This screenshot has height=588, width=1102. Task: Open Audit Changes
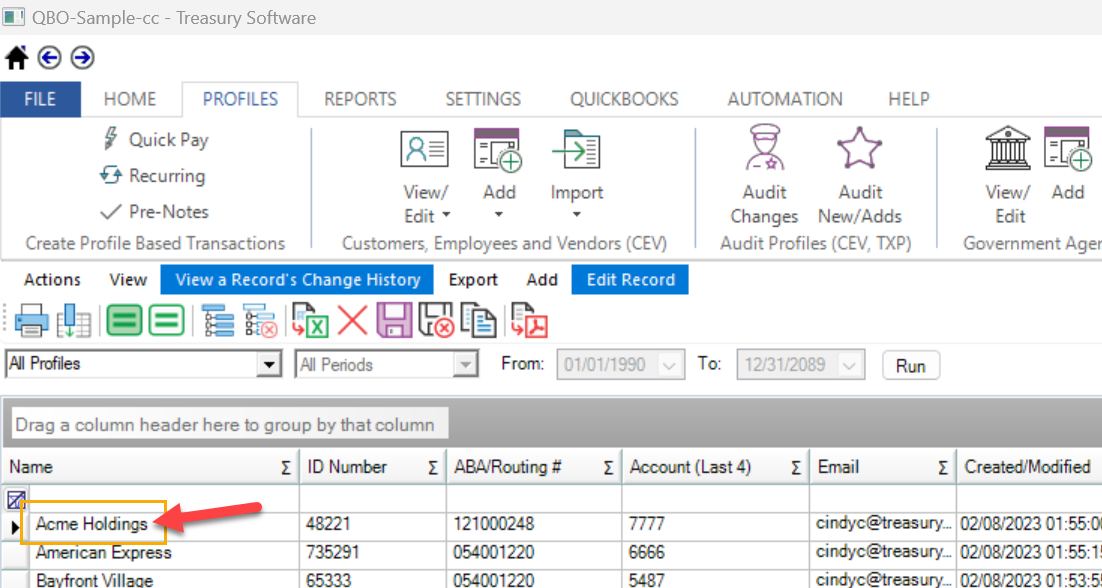point(763,175)
